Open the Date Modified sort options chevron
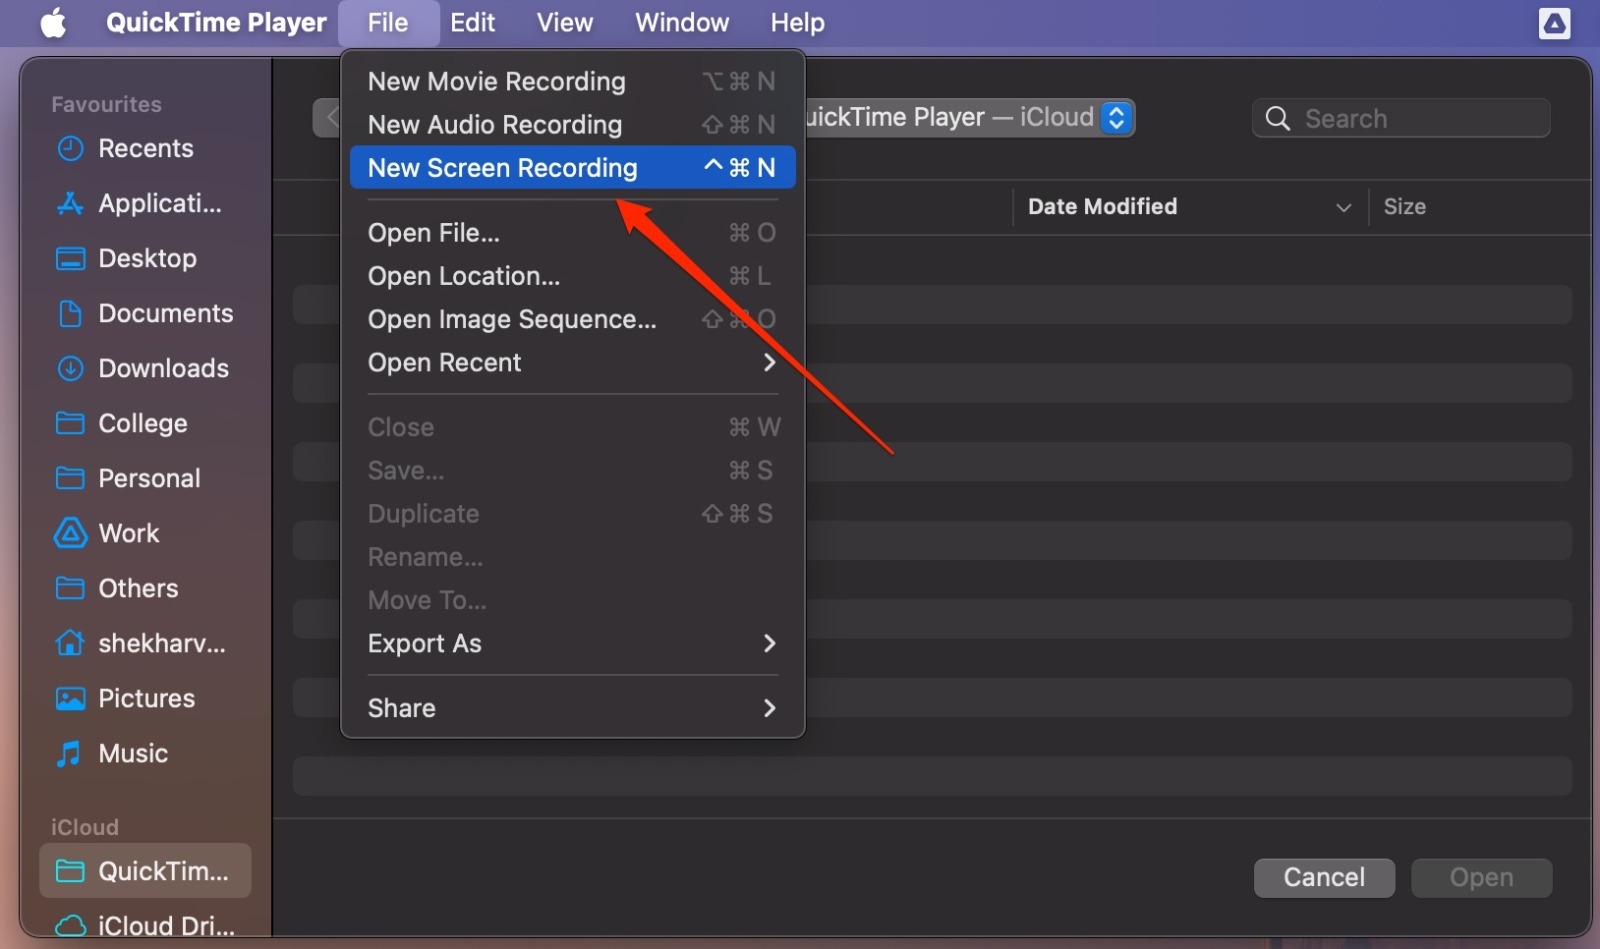The width and height of the screenshot is (1600, 949). [1344, 207]
